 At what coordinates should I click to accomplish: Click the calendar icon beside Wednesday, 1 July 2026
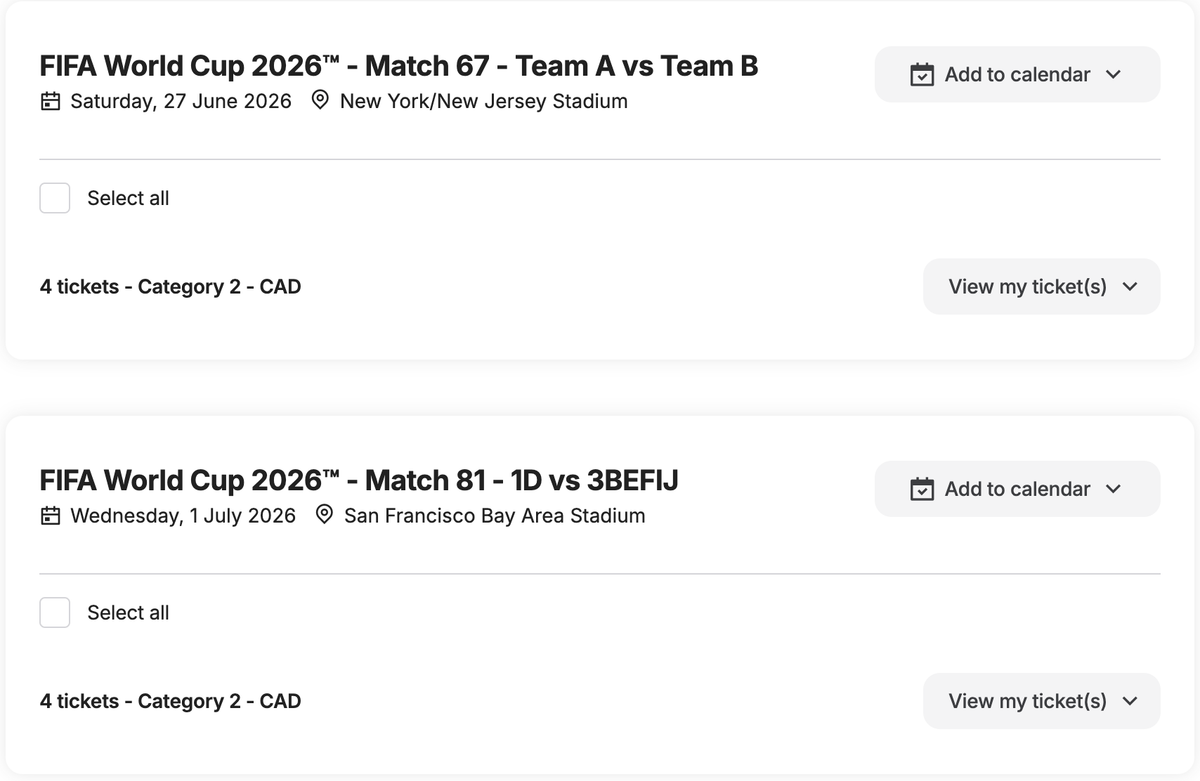(50, 516)
